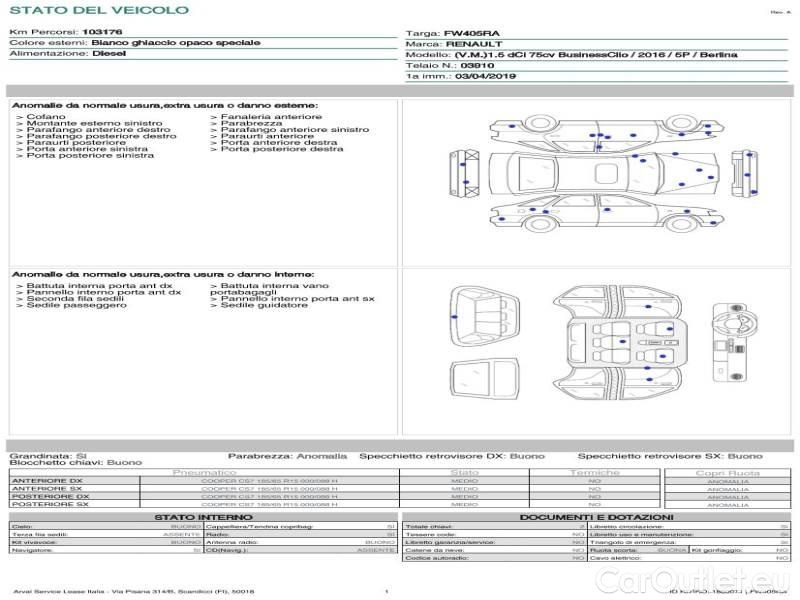Click the Arval Service Lease Italia footer address
Image resolution: width=800 pixels, height=600 pixels.
133,591
